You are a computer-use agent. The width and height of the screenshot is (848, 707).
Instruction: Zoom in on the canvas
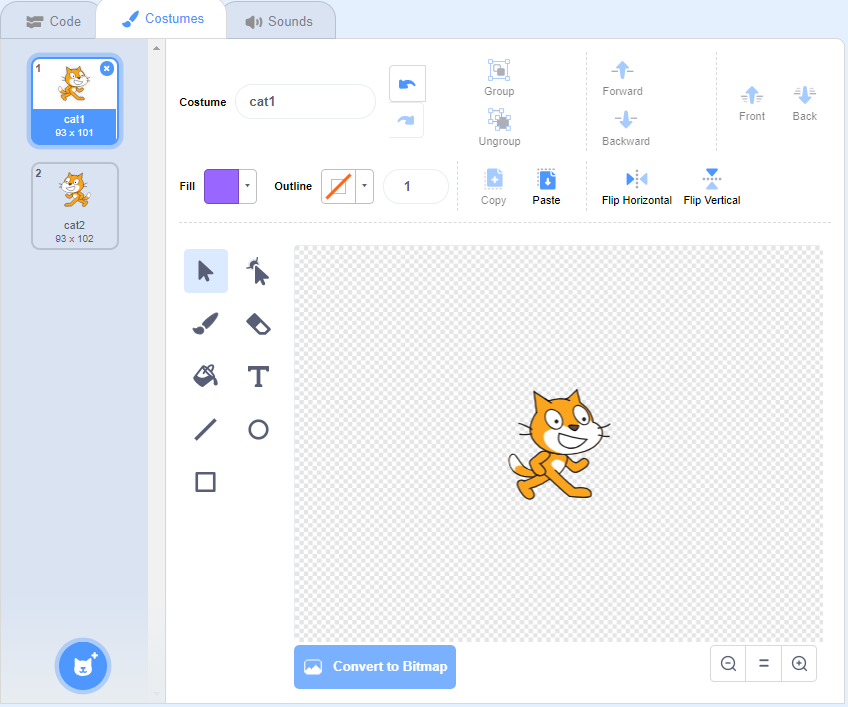click(799, 663)
